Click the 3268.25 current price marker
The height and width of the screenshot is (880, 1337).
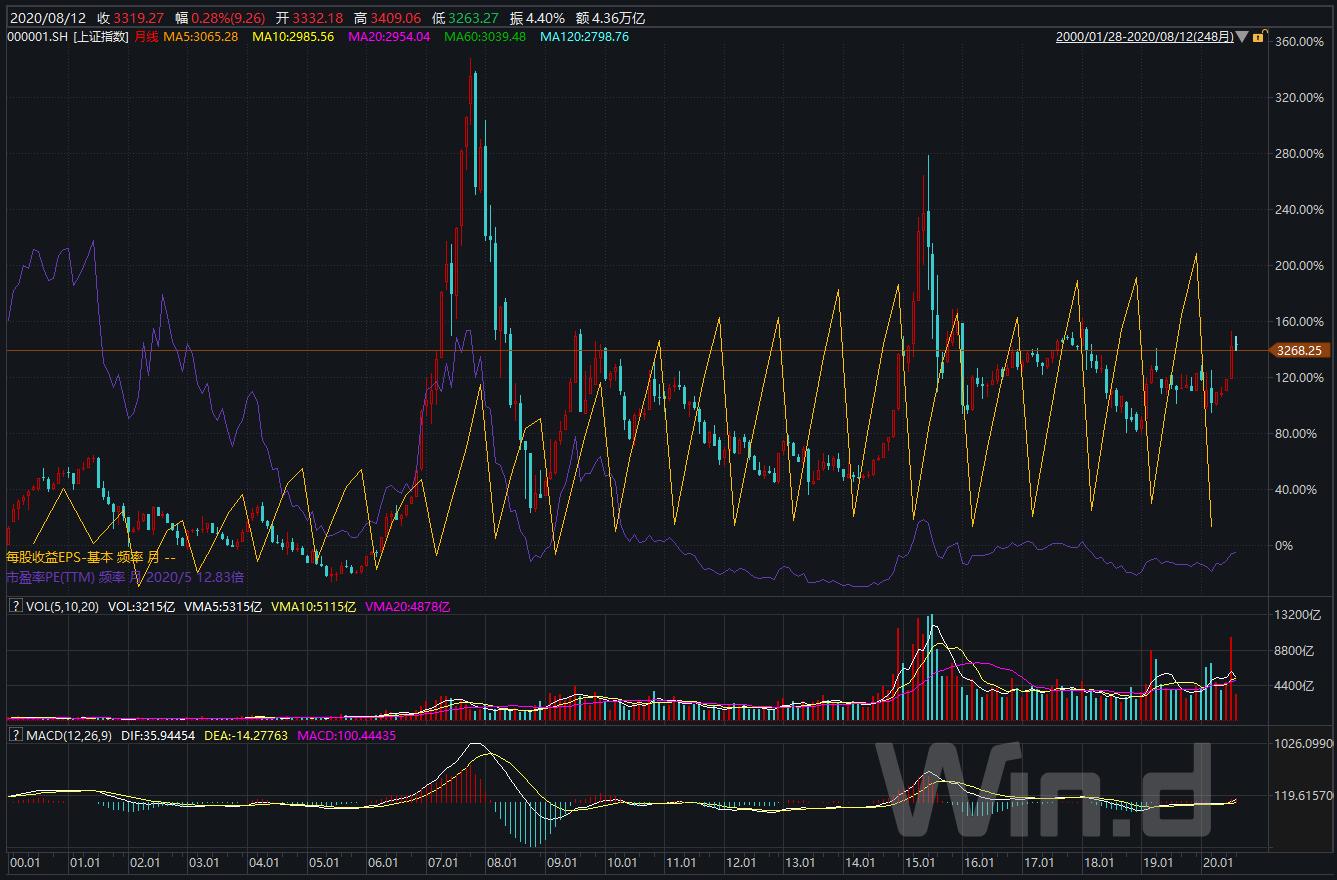pos(1299,351)
